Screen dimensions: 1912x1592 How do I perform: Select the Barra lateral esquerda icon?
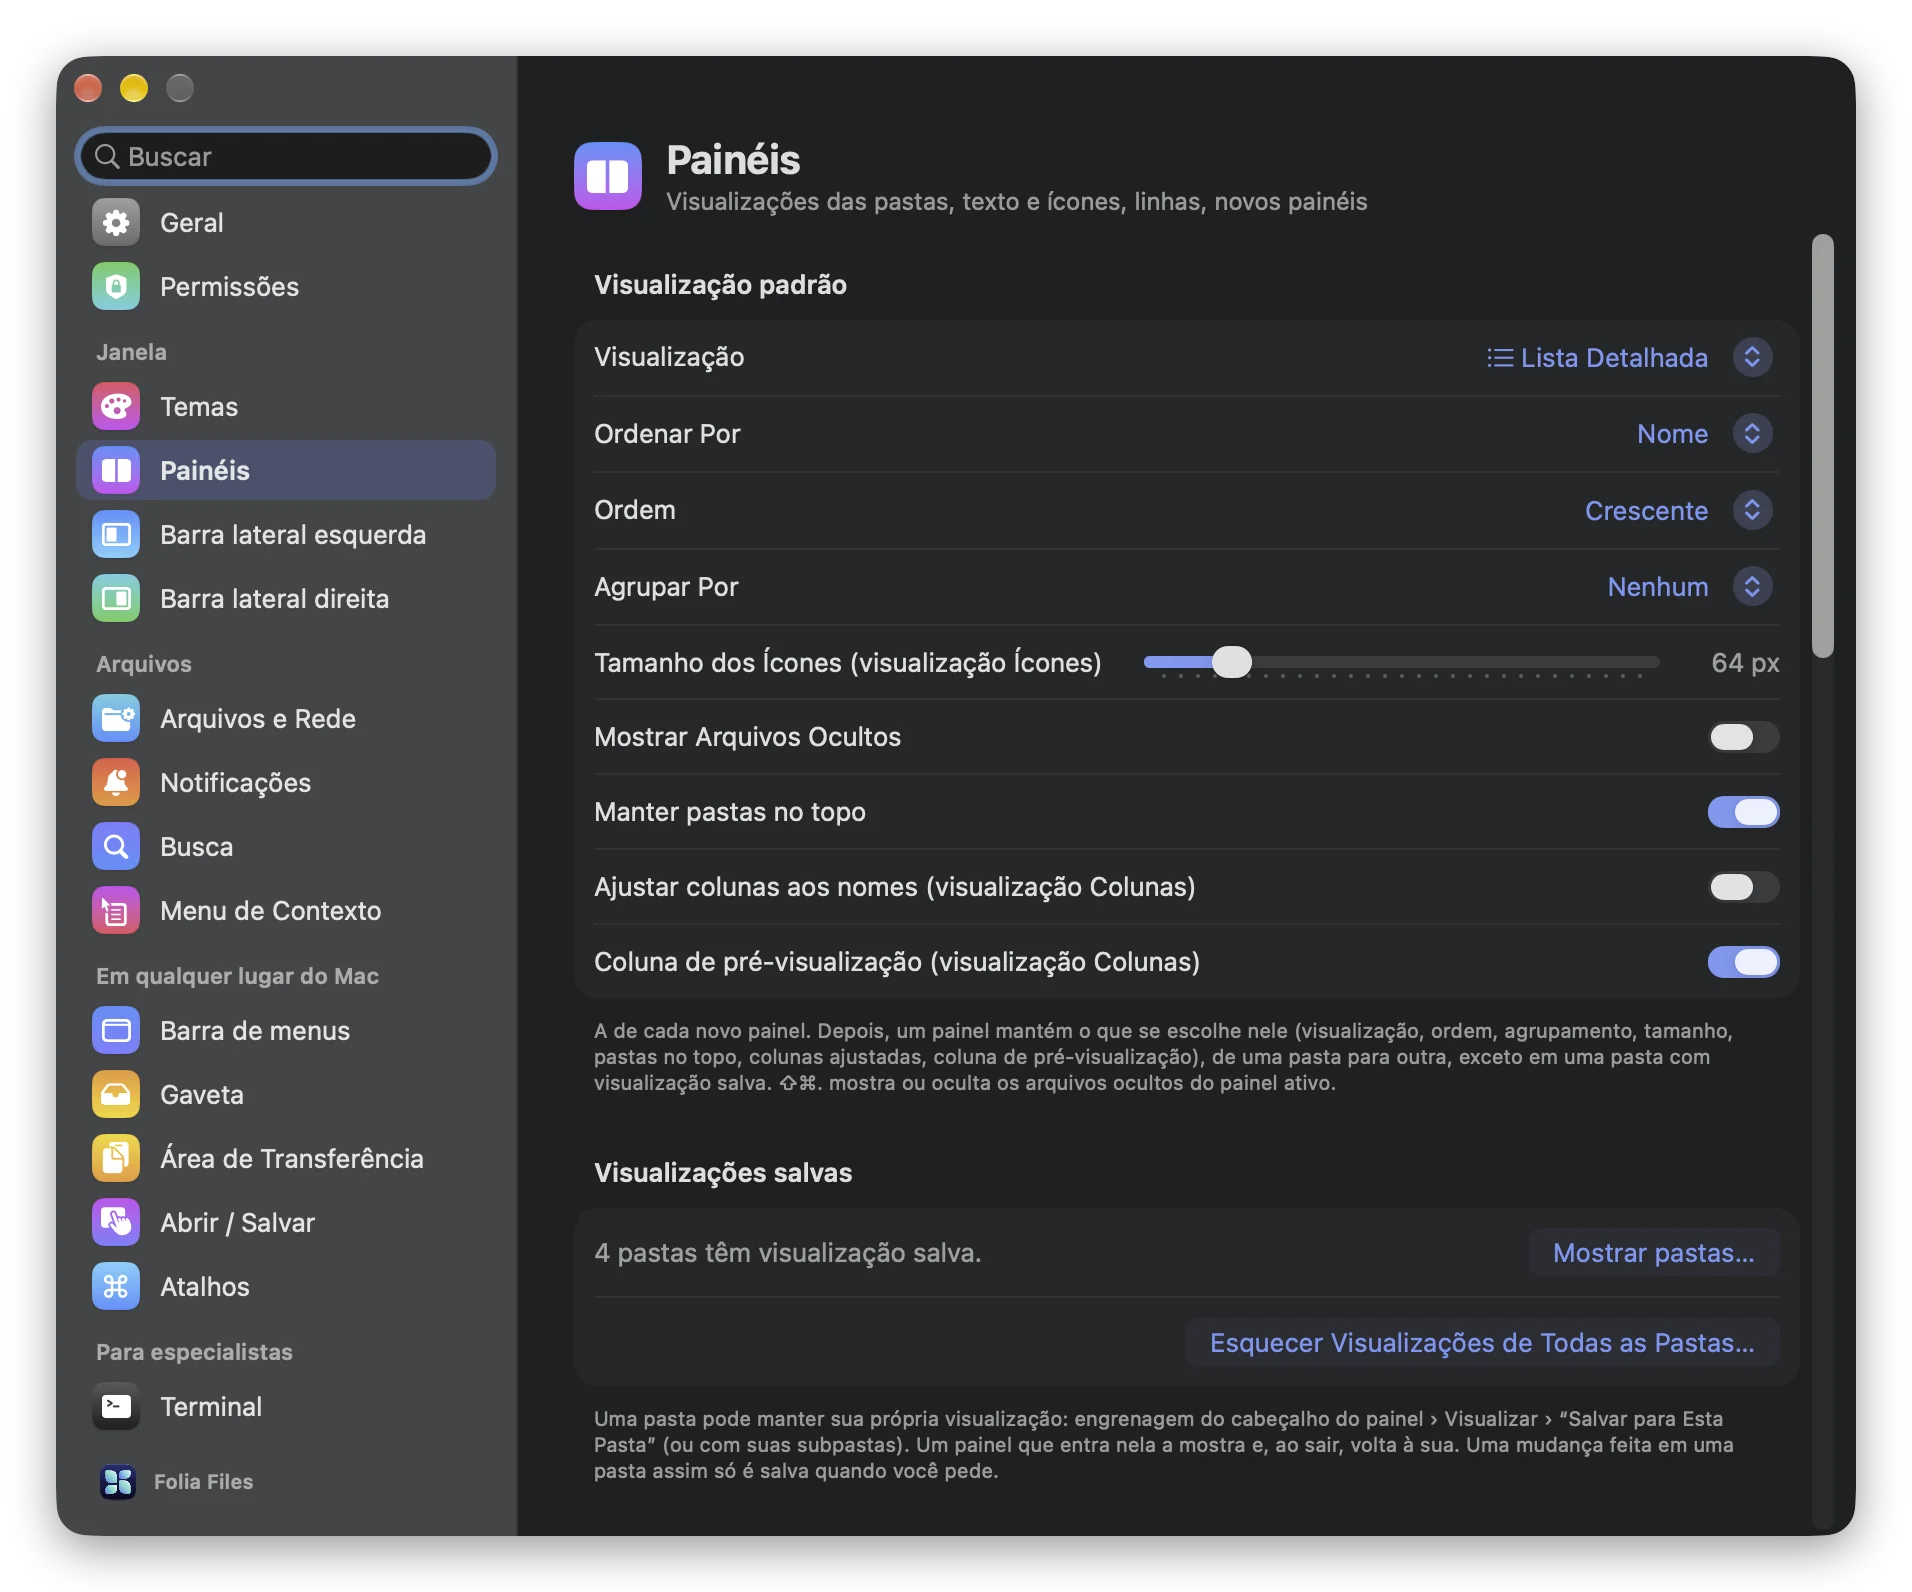tap(116, 535)
